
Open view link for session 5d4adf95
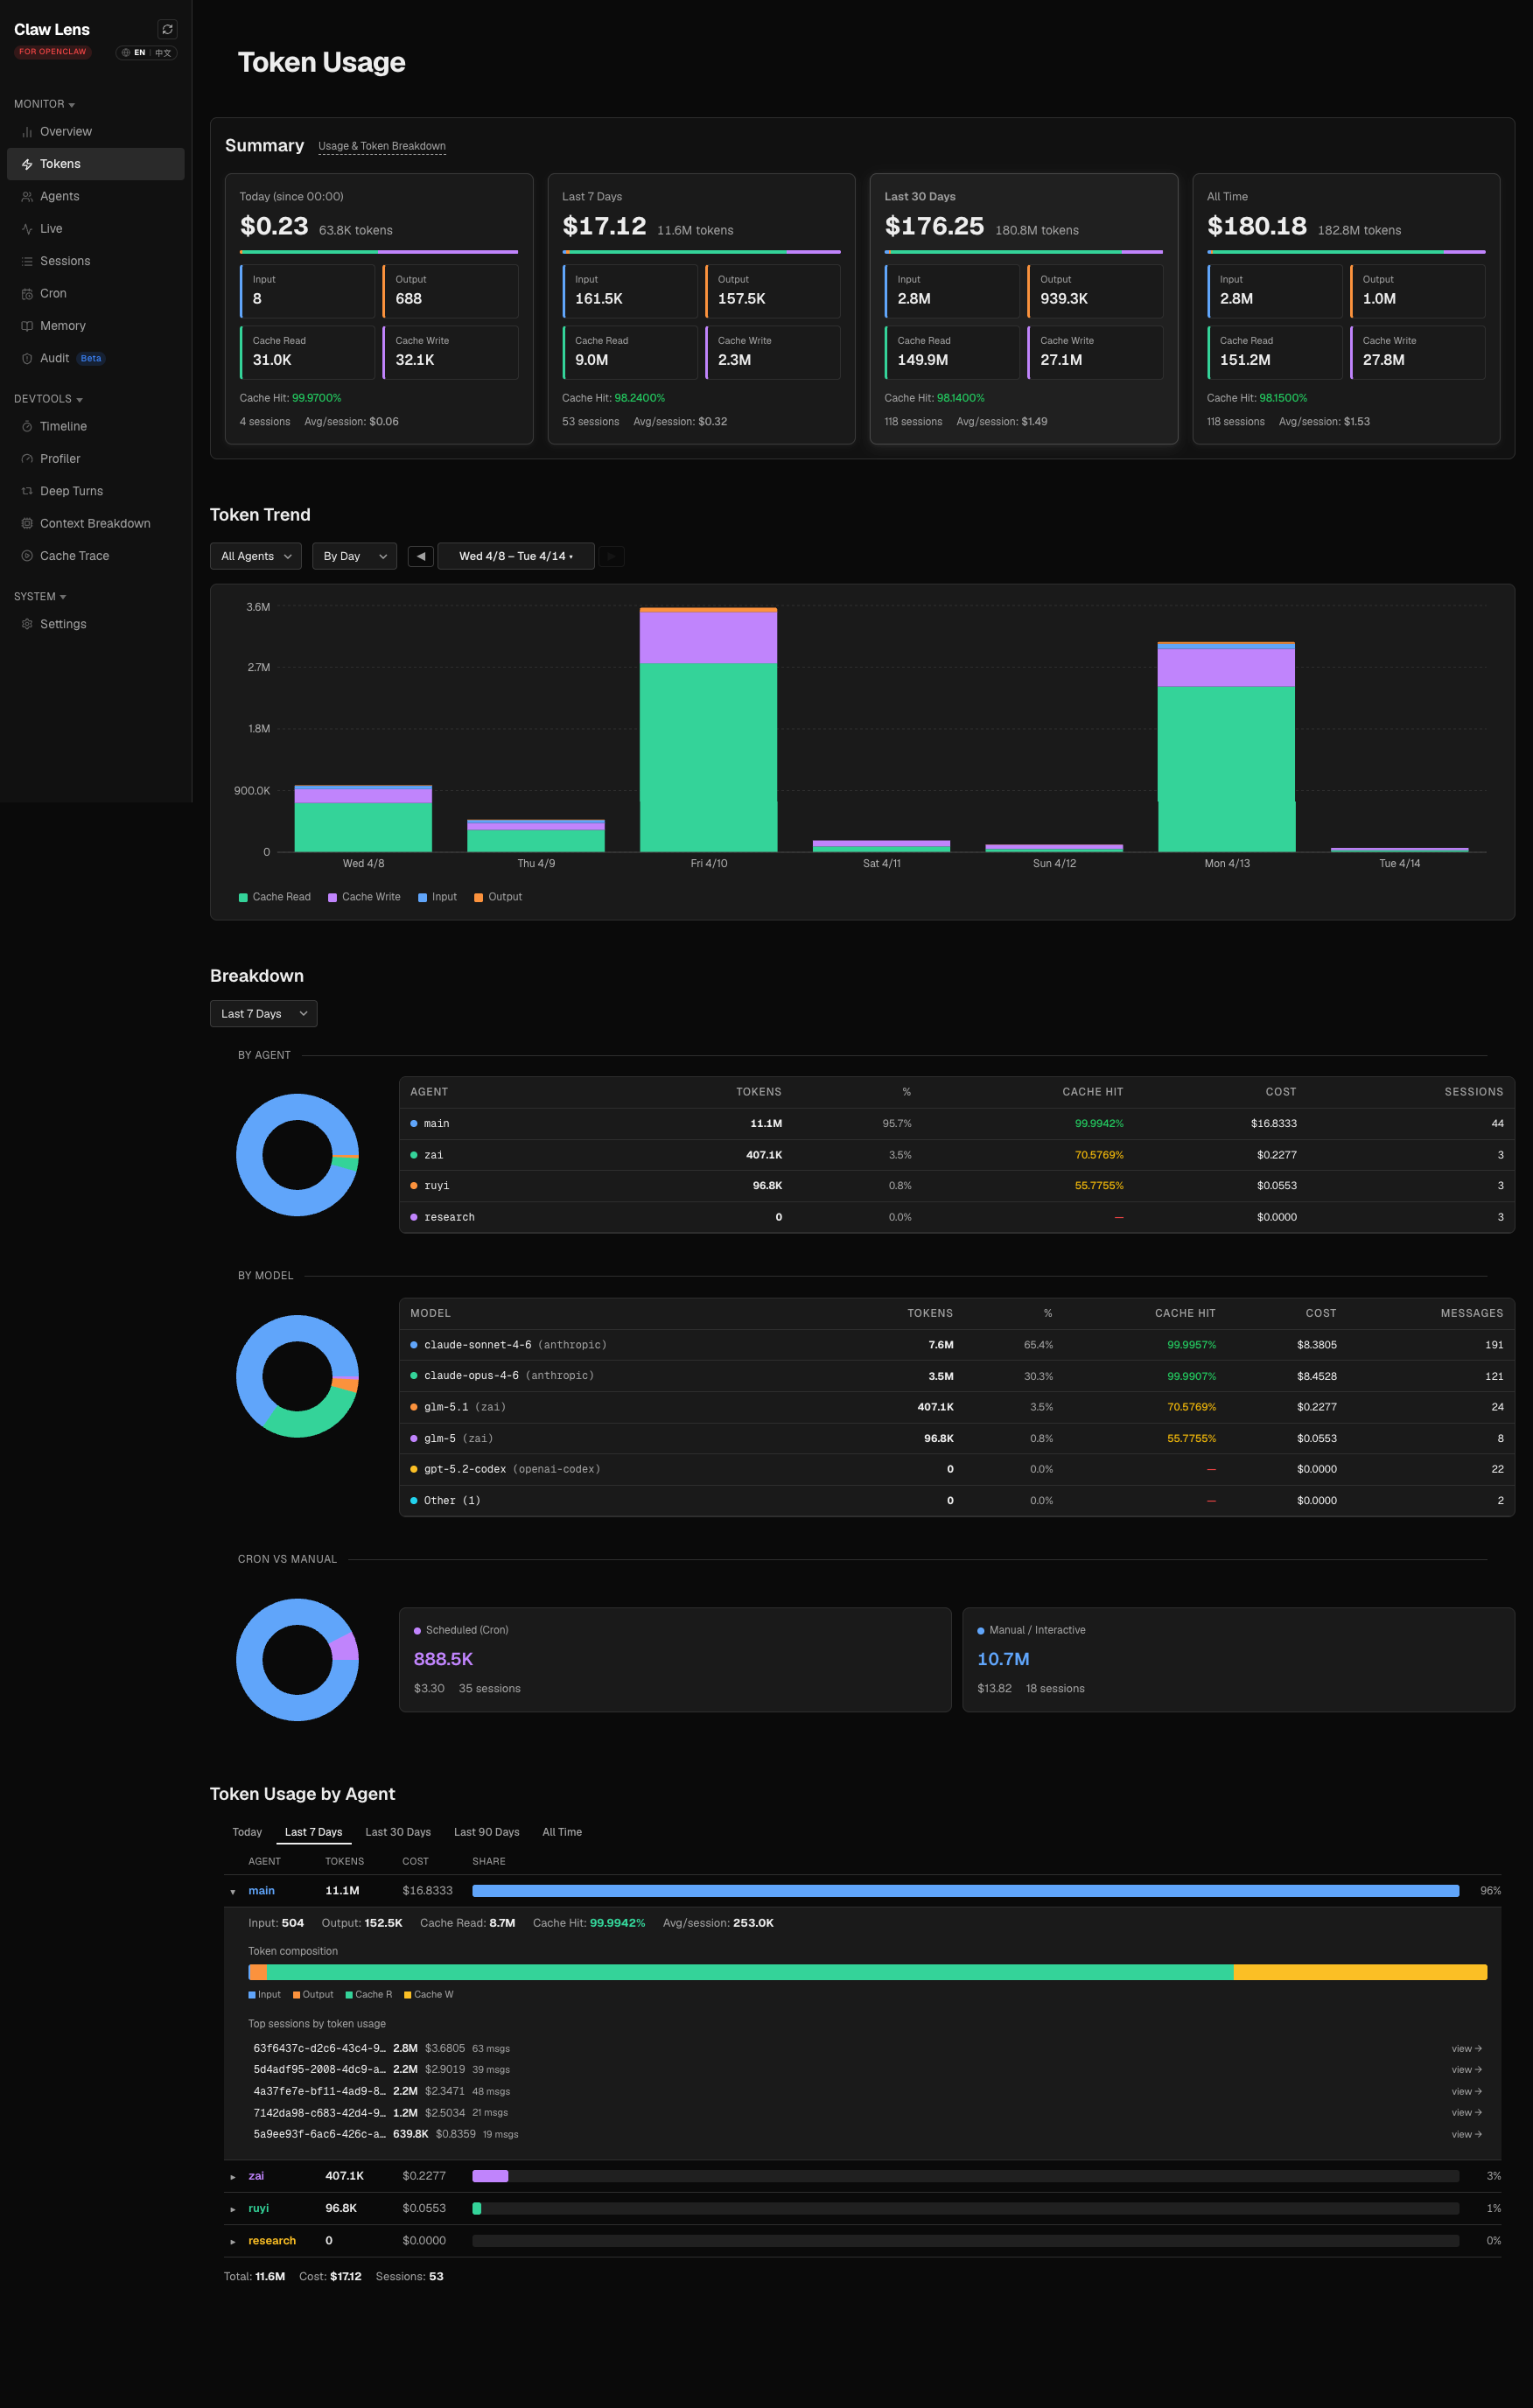1466,2070
